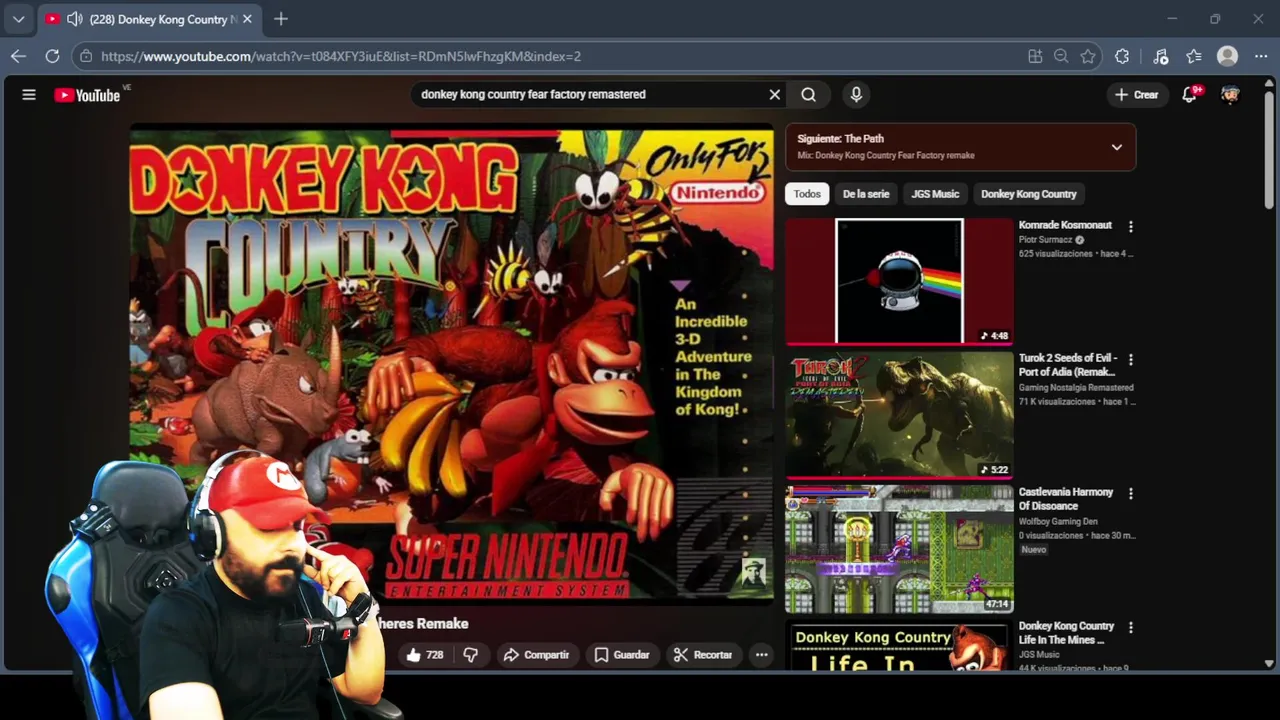Open options for Castlevania Harmony video

coord(1131,493)
